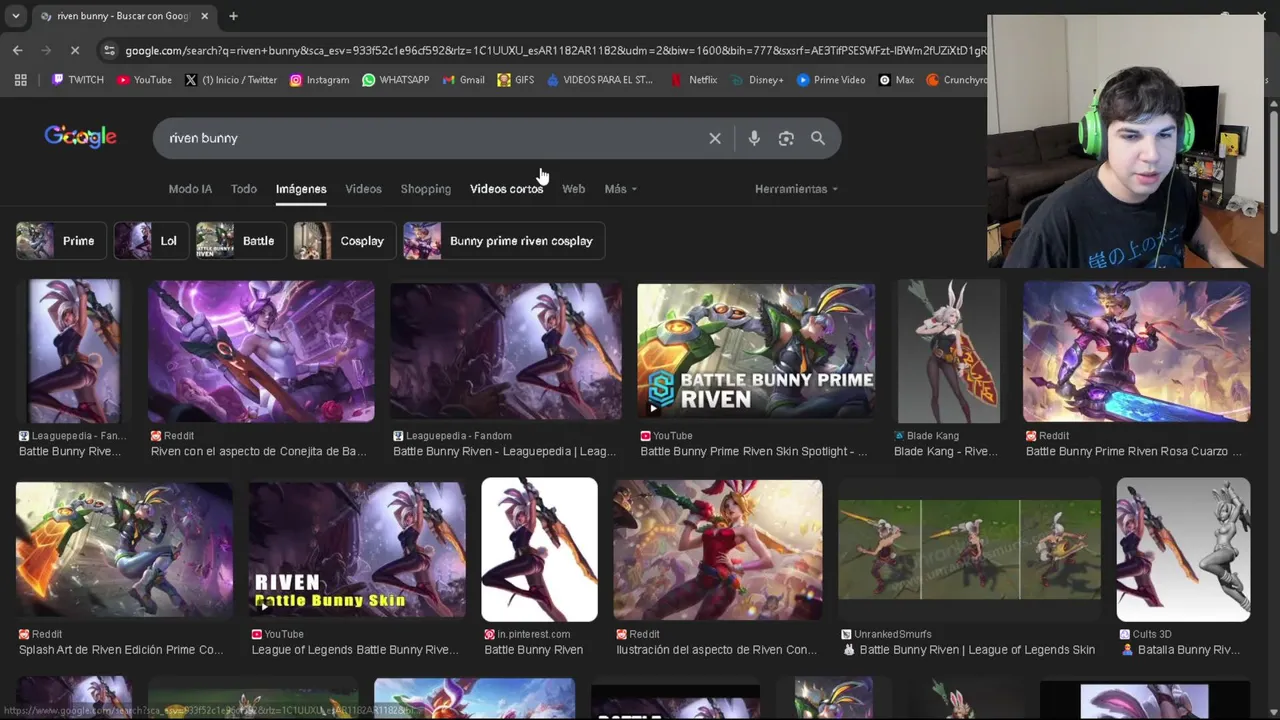The image size is (1280, 720).
Task: Filter images by Battle chip
Action: [x=240, y=241]
